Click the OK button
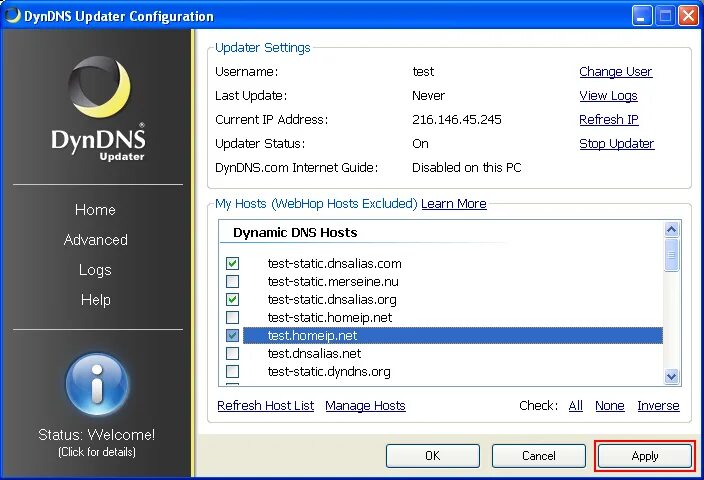704x480 pixels. point(433,456)
